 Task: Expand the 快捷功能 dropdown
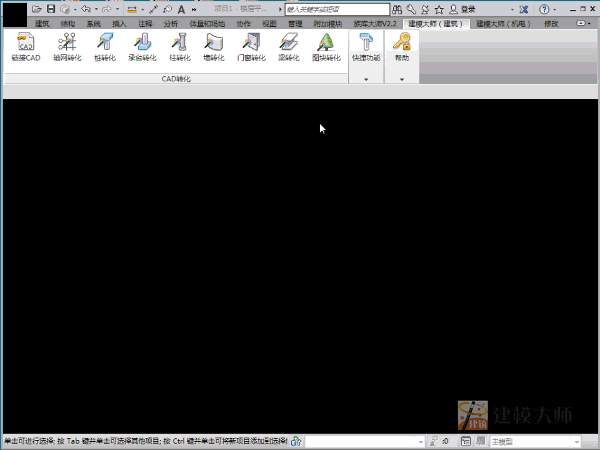366,78
